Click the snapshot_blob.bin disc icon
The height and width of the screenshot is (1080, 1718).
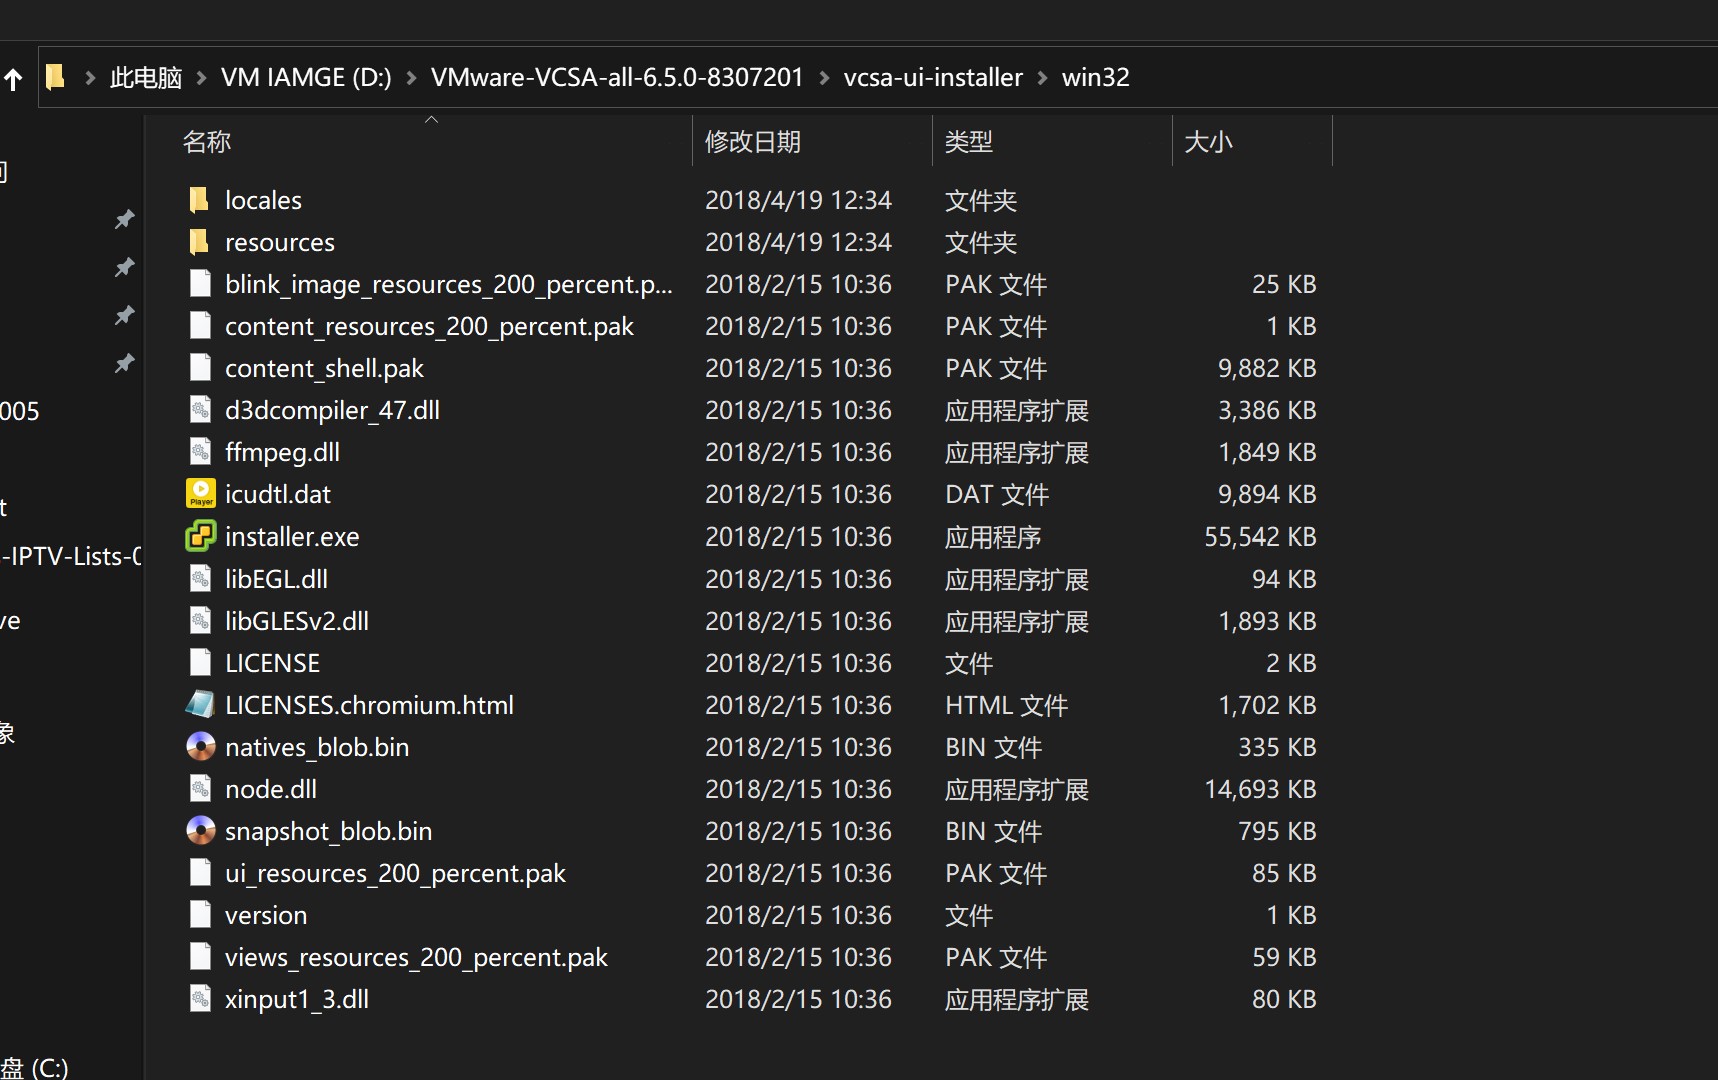click(201, 831)
